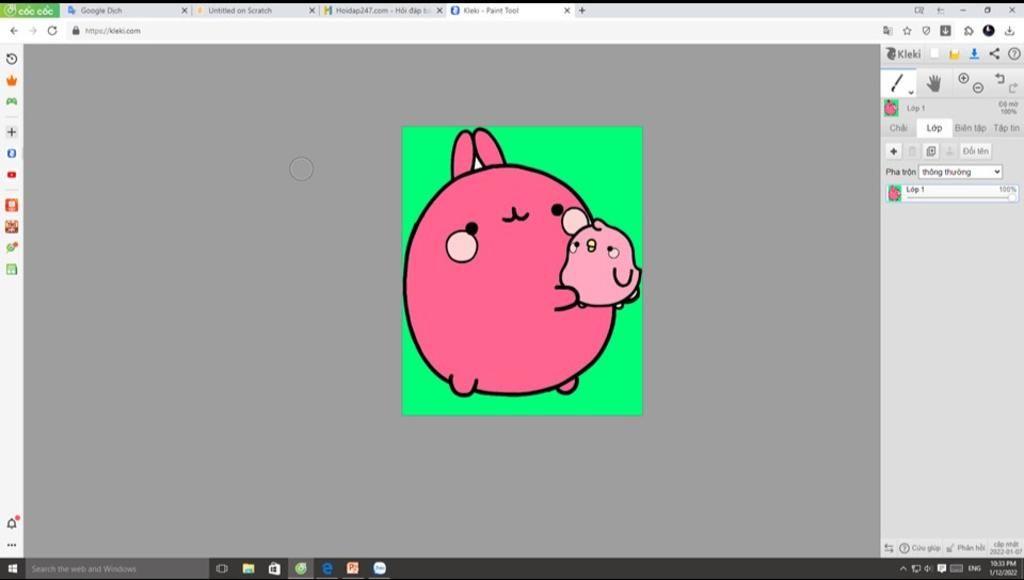Open File Explorer from taskbar
1024x580 pixels.
click(248, 569)
